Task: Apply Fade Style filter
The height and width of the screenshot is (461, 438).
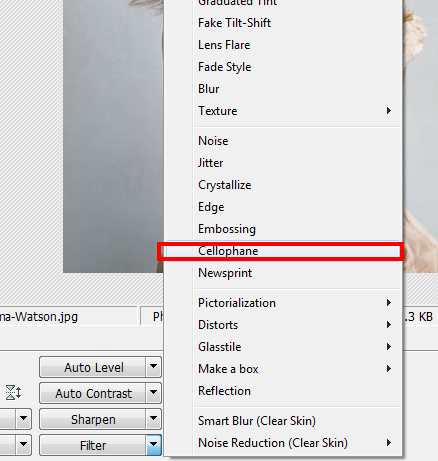Action: [x=283, y=67]
